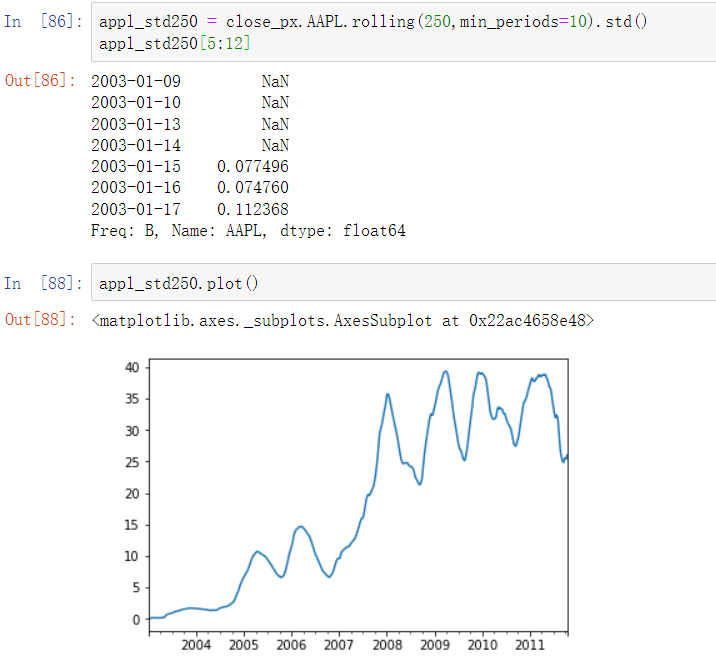Viewport: 716px width, 662px height.
Task: Click the y-axis label 20
Action: (132, 494)
